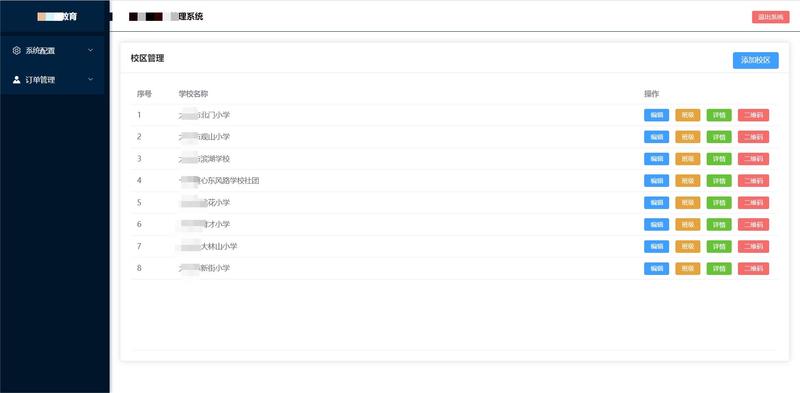Click the red 退出系统 button
The height and width of the screenshot is (393, 800).
pyautogui.click(x=770, y=17)
